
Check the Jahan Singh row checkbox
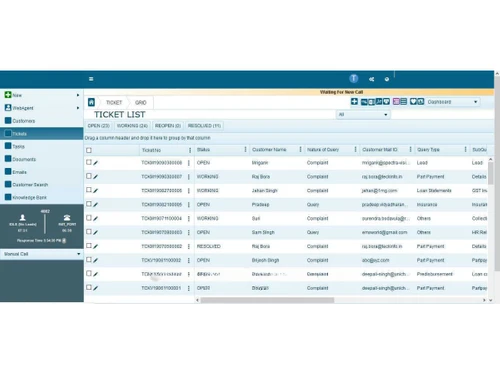coord(89,190)
